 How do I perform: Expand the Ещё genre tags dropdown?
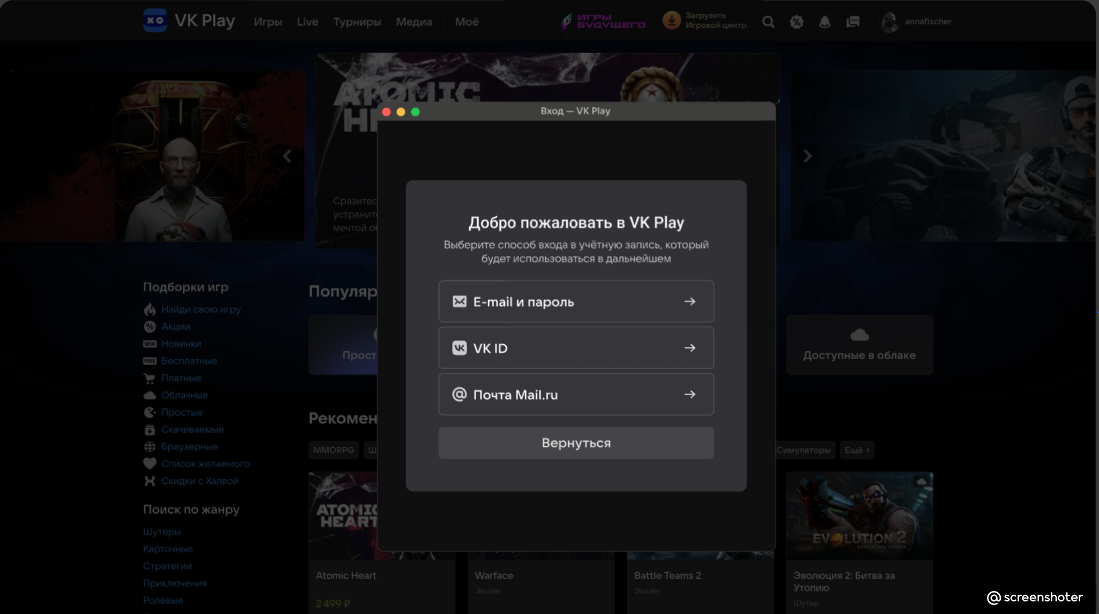tap(856, 450)
